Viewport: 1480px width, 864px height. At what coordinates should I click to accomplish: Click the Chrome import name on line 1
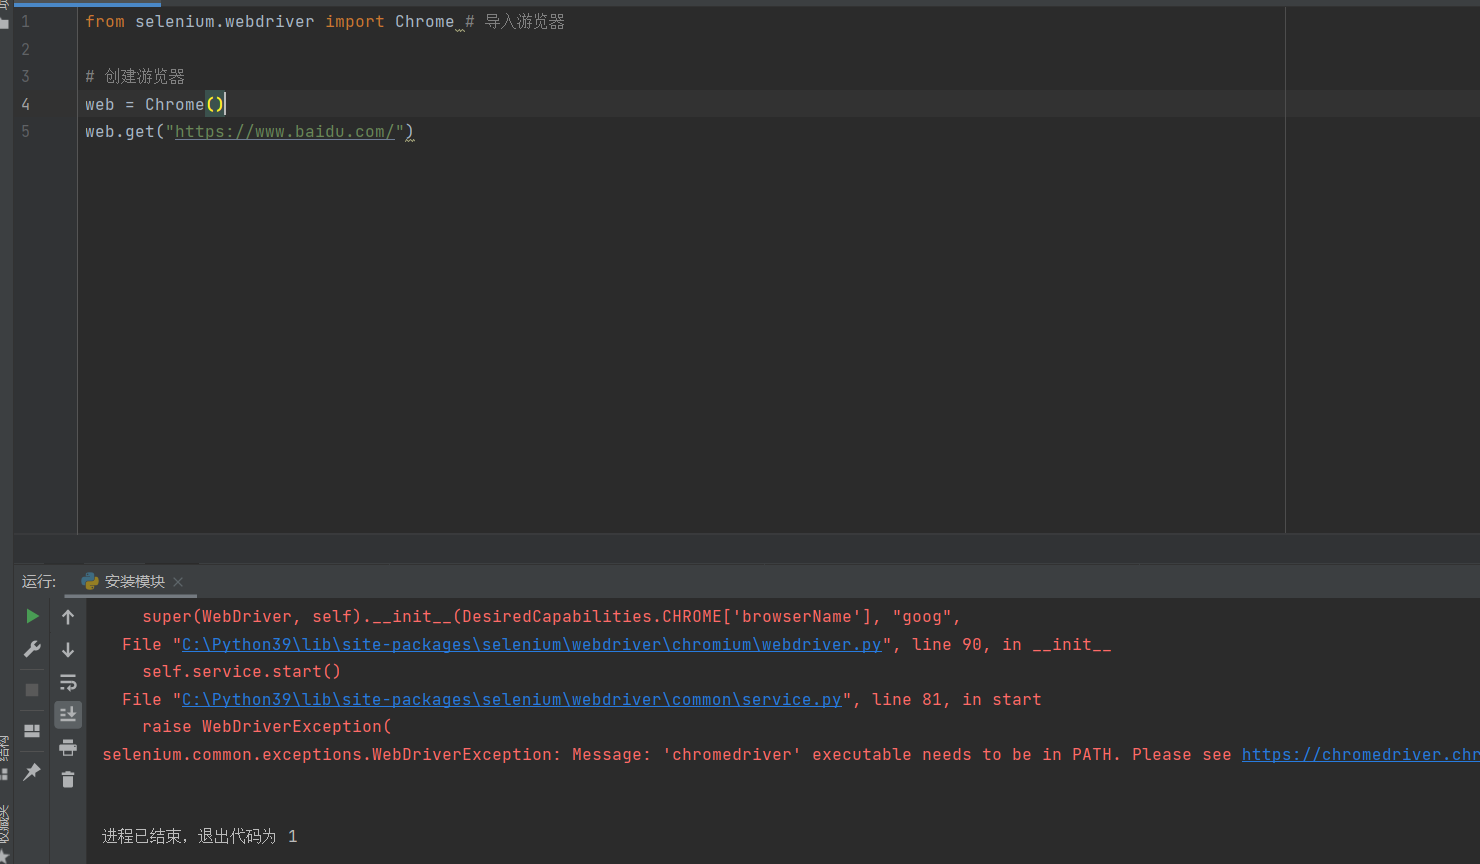coord(424,22)
